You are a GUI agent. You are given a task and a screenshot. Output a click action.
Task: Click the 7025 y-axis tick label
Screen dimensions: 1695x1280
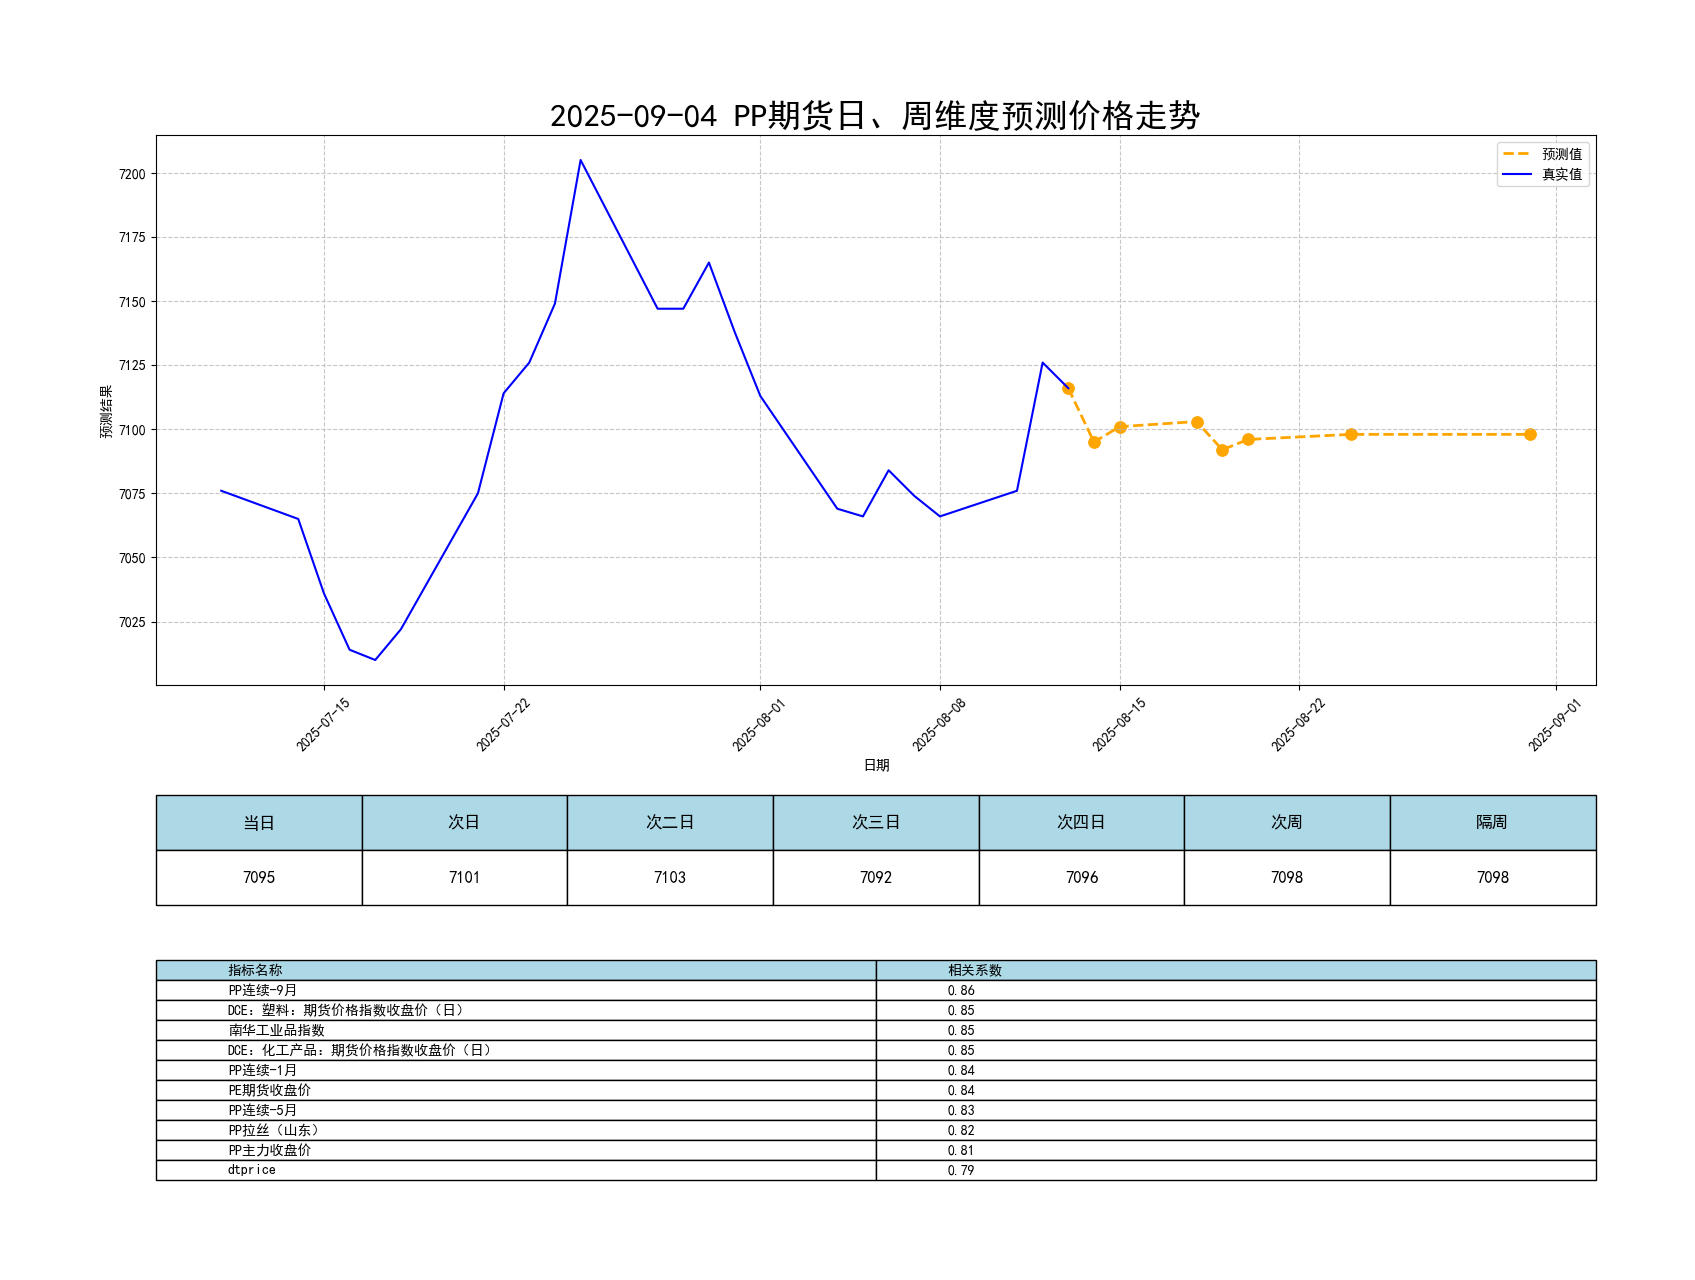(x=132, y=622)
